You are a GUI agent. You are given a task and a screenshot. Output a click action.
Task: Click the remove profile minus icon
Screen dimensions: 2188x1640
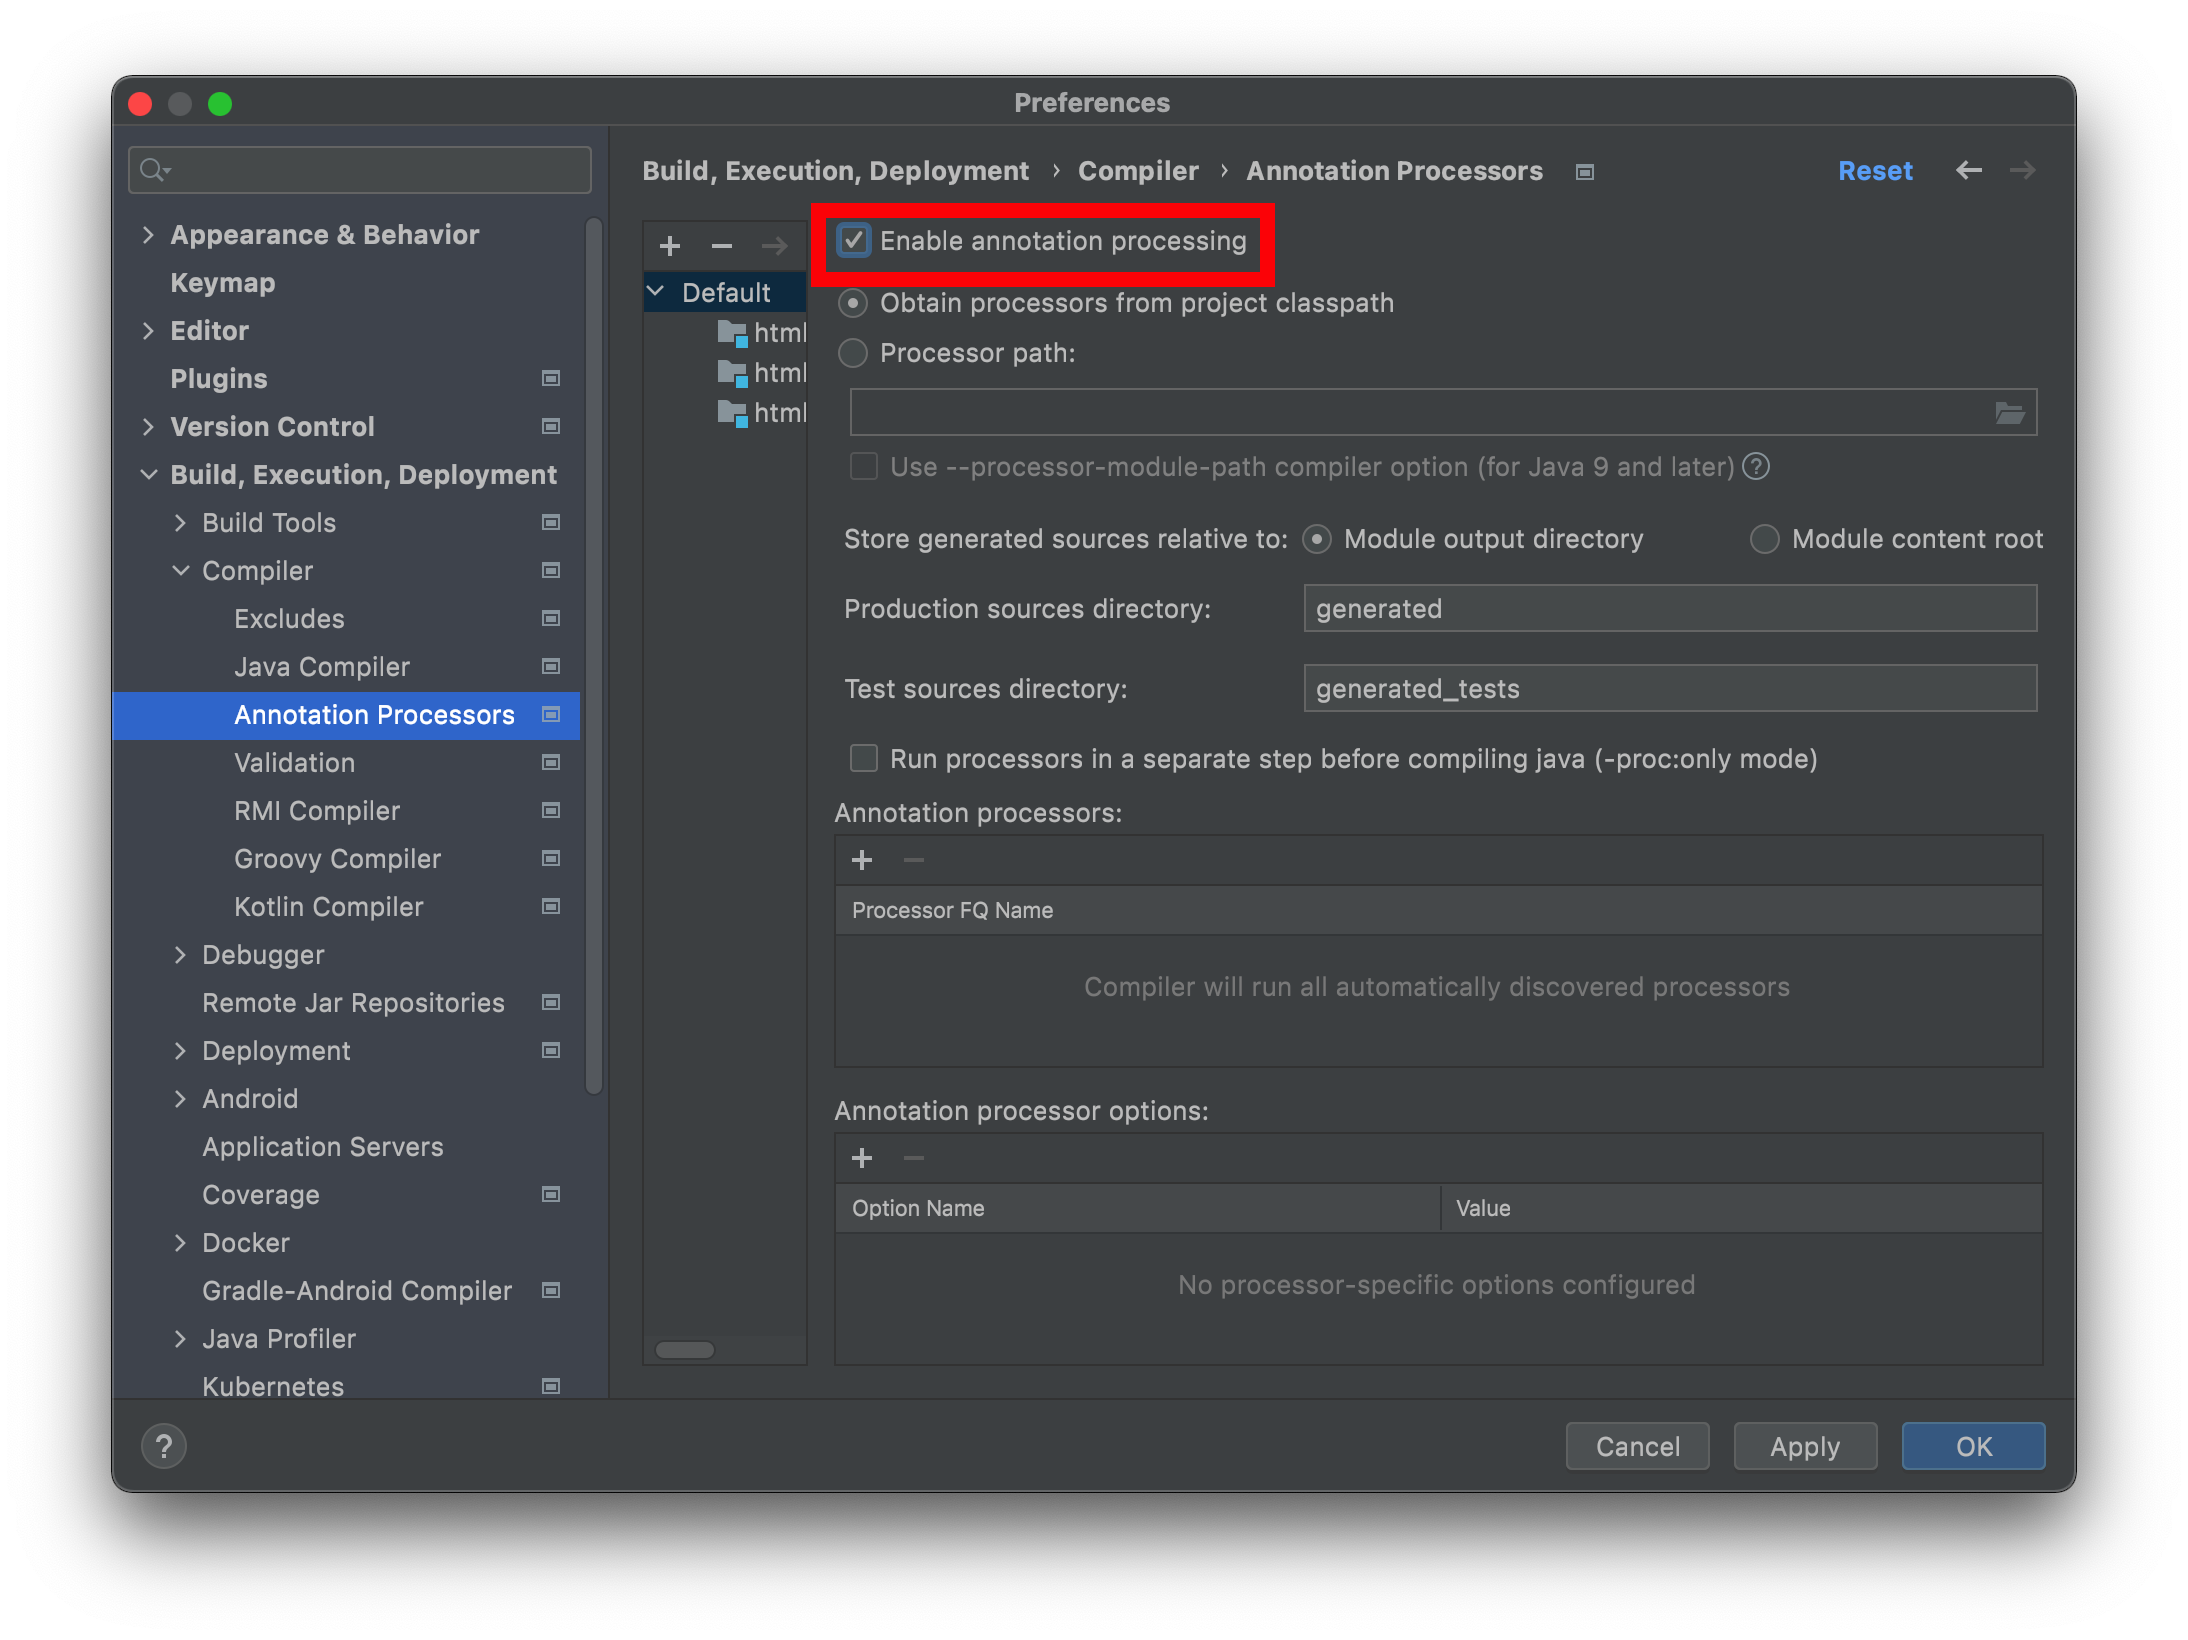click(x=722, y=246)
